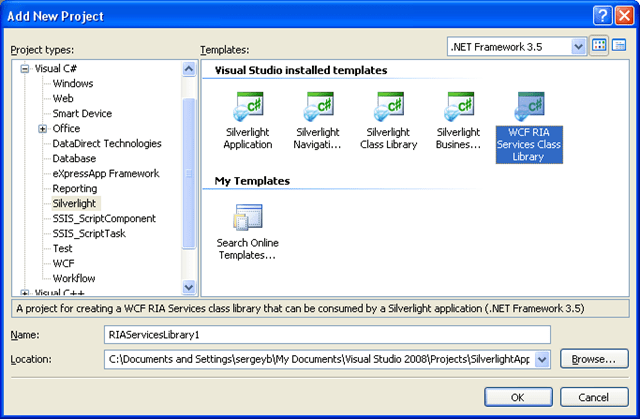Select the Visual C# root node
This screenshot has height=419, width=640.
[56, 69]
